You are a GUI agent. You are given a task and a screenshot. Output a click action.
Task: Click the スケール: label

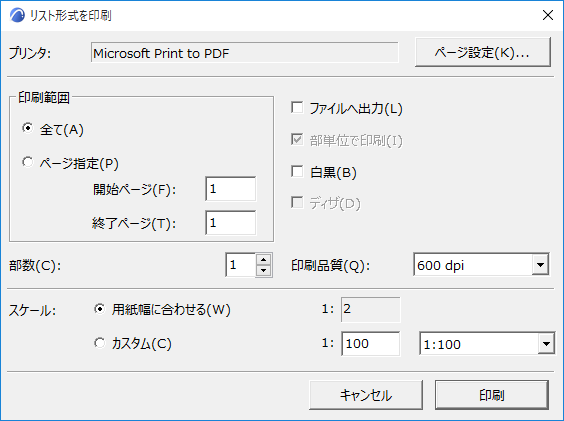pyautogui.click(x=32, y=310)
